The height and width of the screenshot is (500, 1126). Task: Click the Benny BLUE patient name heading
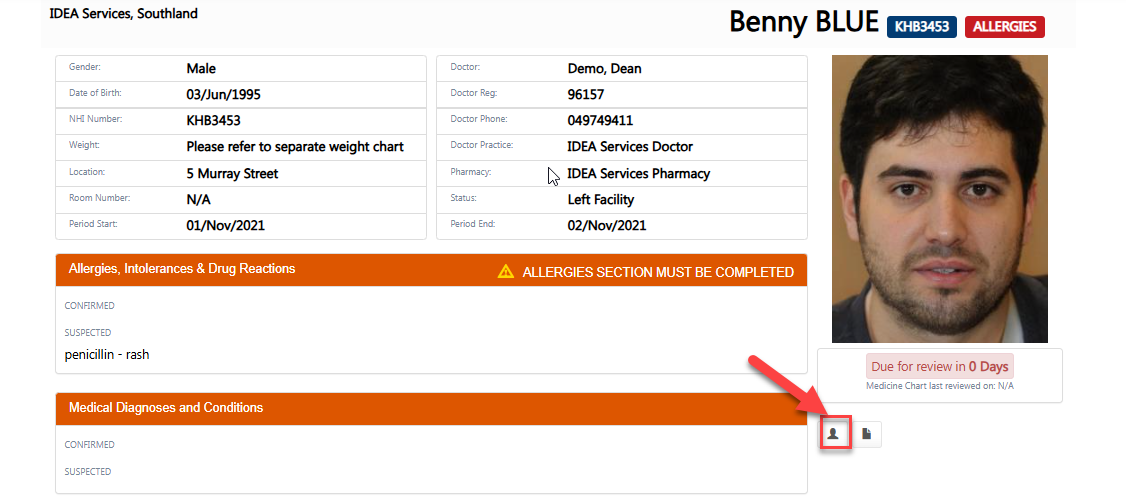click(x=804, y=22)
